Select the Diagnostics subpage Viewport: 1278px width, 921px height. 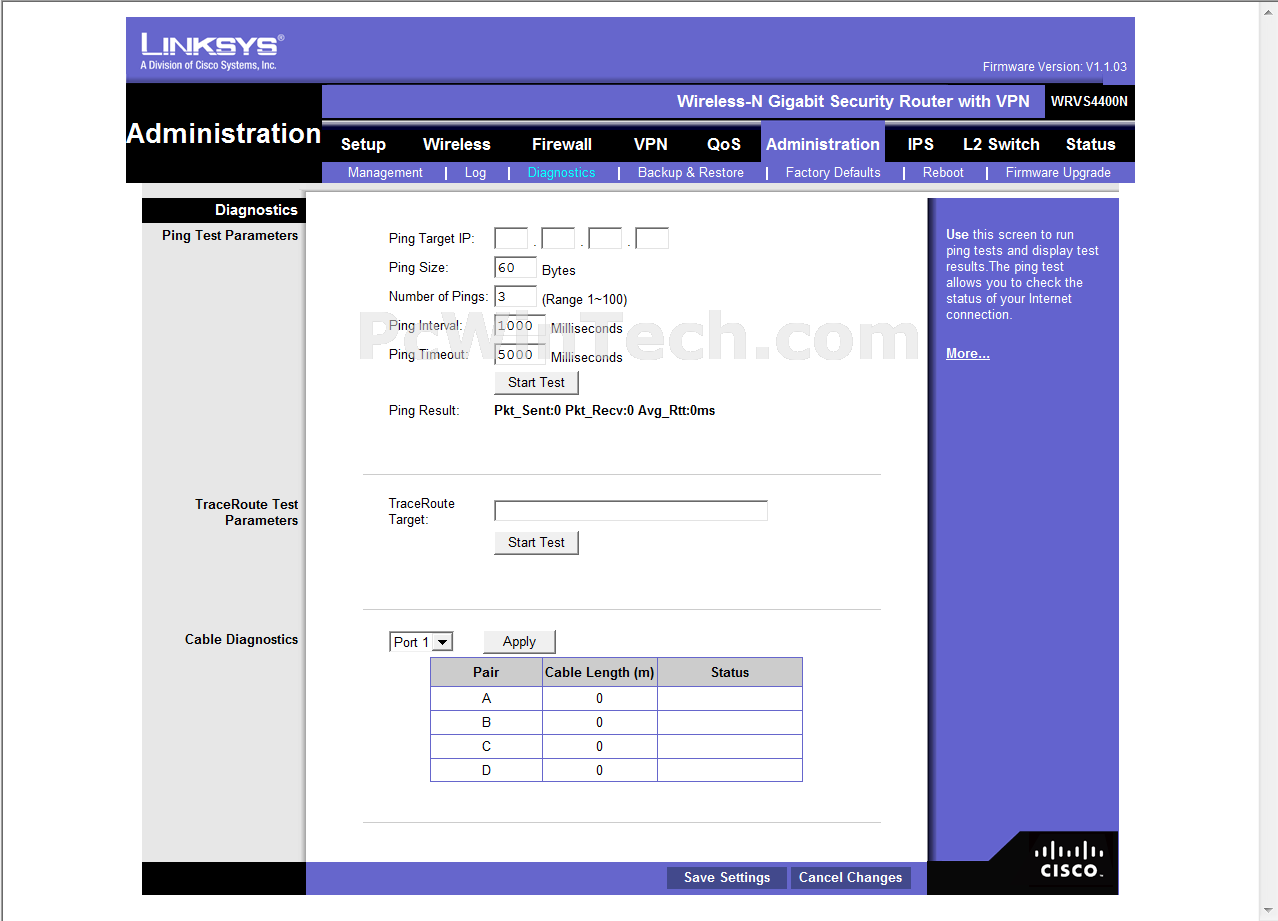561,172
